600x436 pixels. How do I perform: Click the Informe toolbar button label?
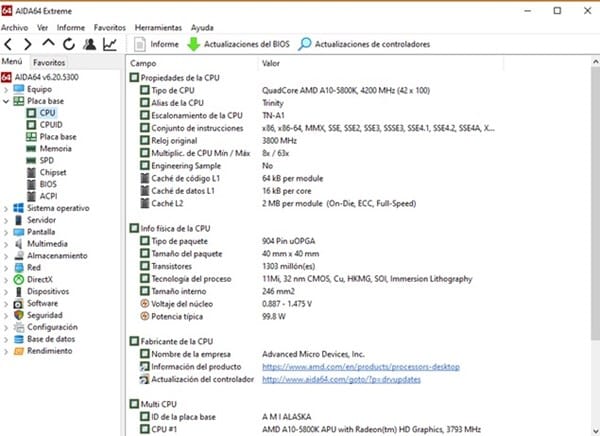click(165, 44)
